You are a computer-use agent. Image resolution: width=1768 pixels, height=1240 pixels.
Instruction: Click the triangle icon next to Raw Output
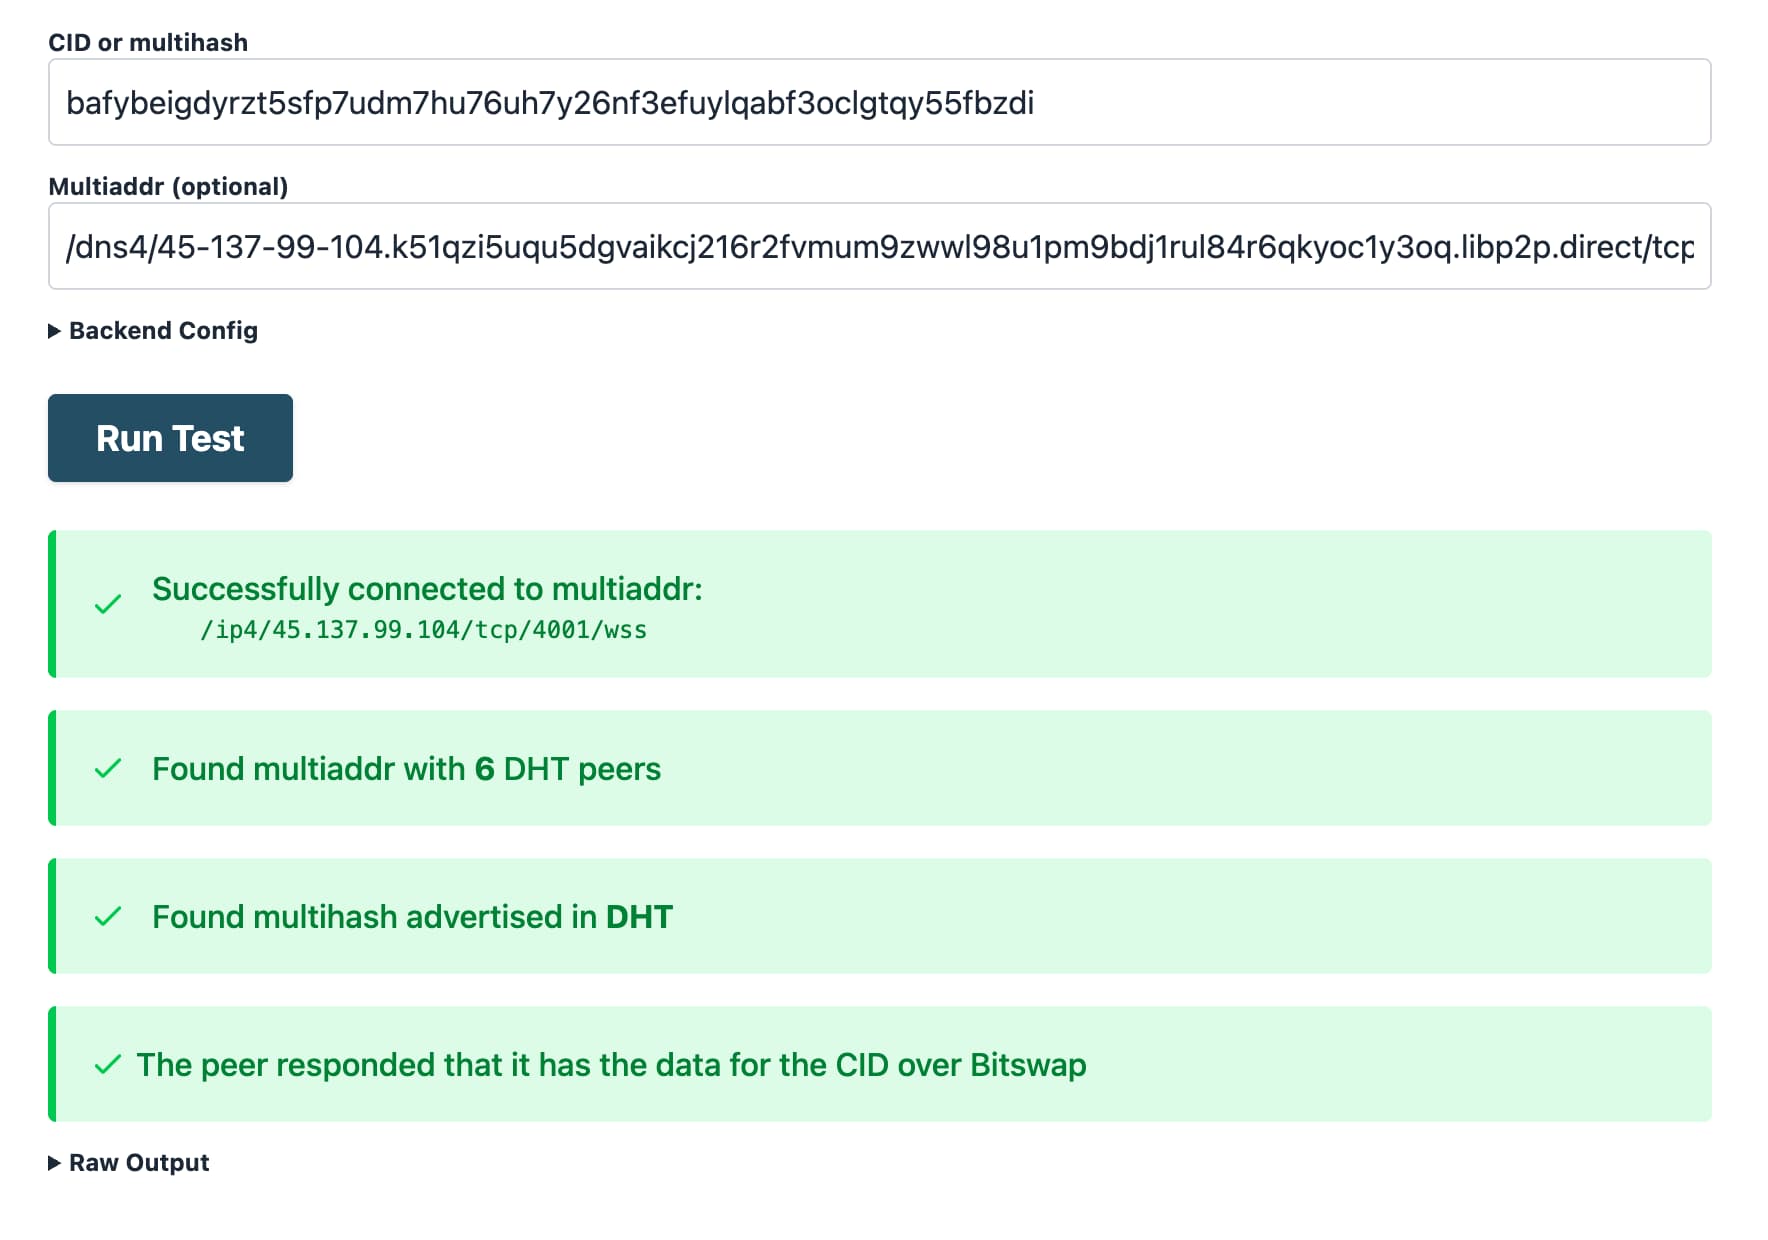[x=56, y=1162]
